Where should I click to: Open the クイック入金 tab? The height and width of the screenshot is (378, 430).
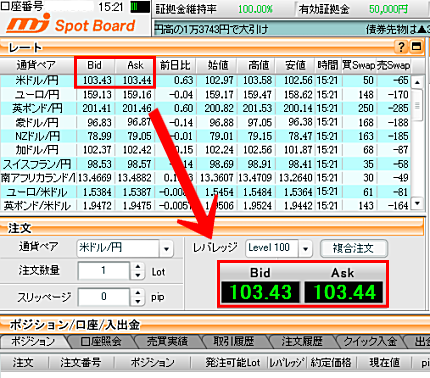pyautogui.click(x=370, y=342)
